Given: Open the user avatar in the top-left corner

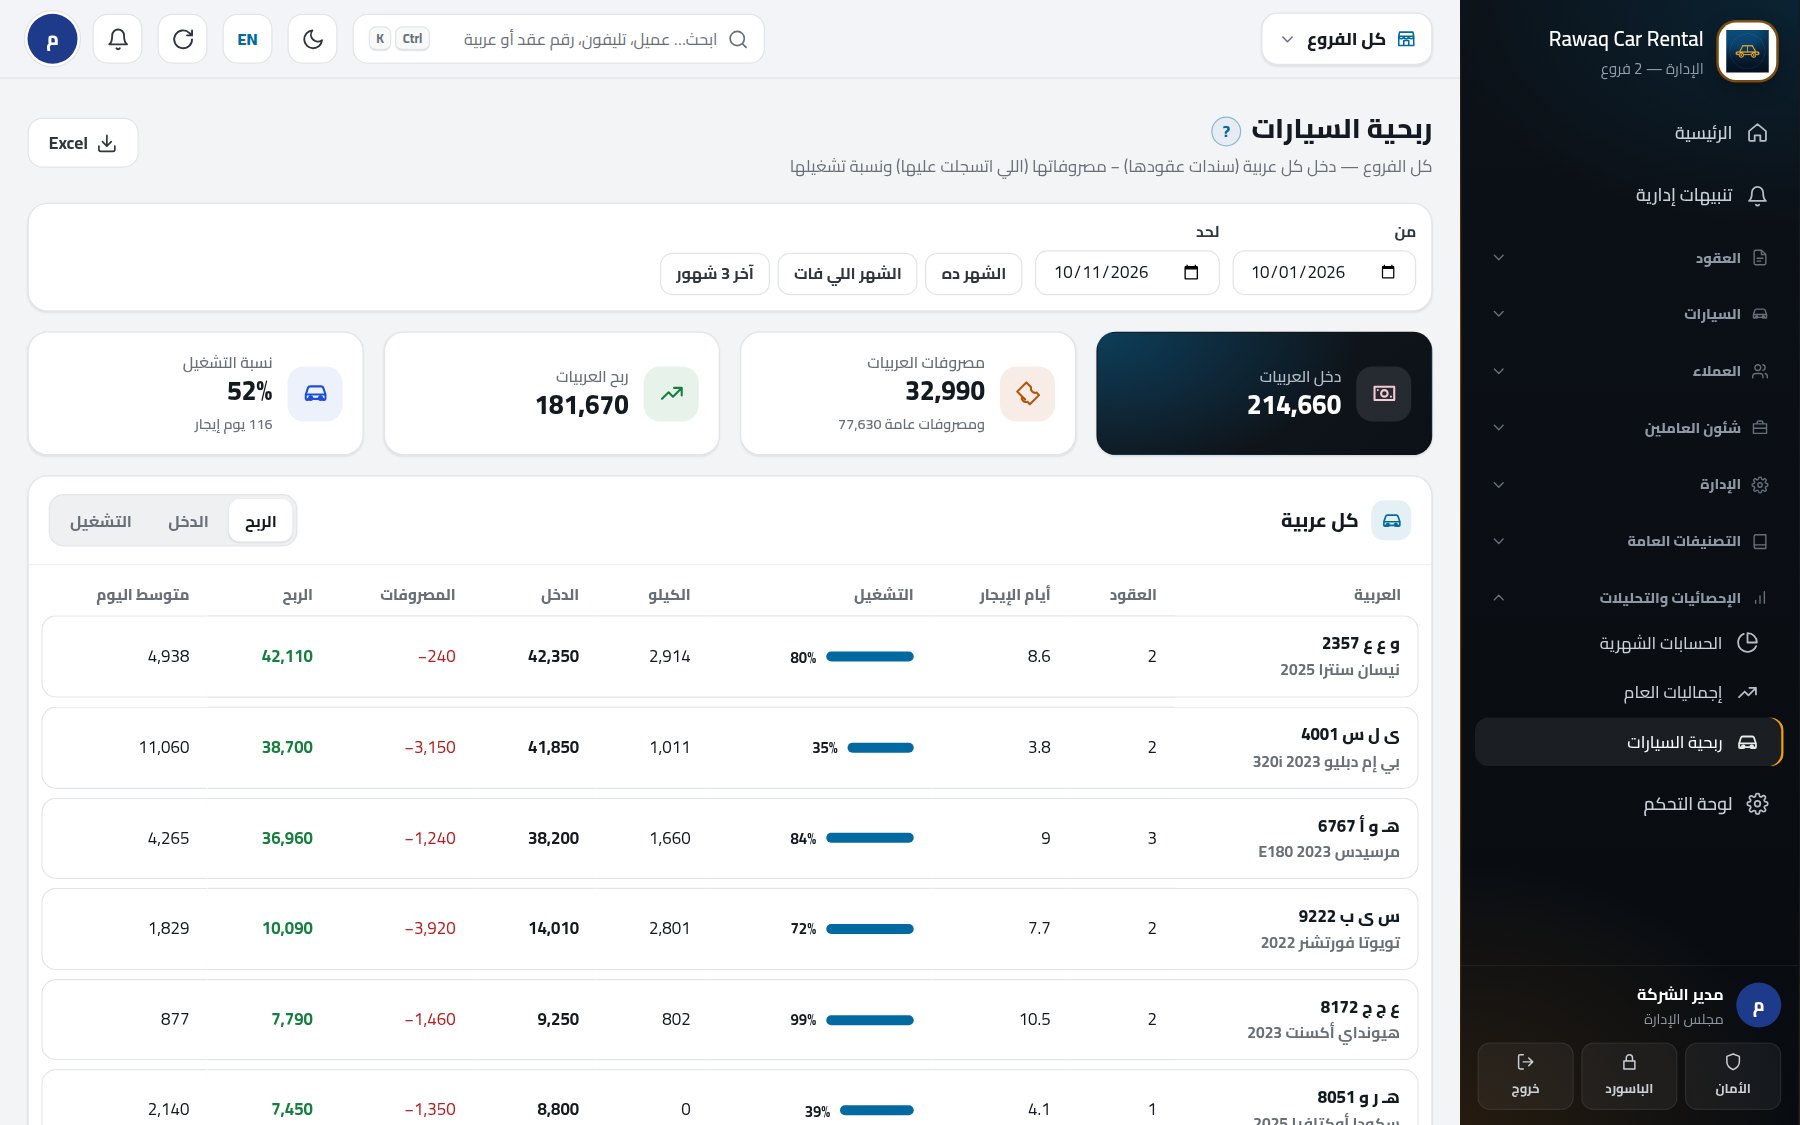Looking at the screenshot, I should pos(52,39).
